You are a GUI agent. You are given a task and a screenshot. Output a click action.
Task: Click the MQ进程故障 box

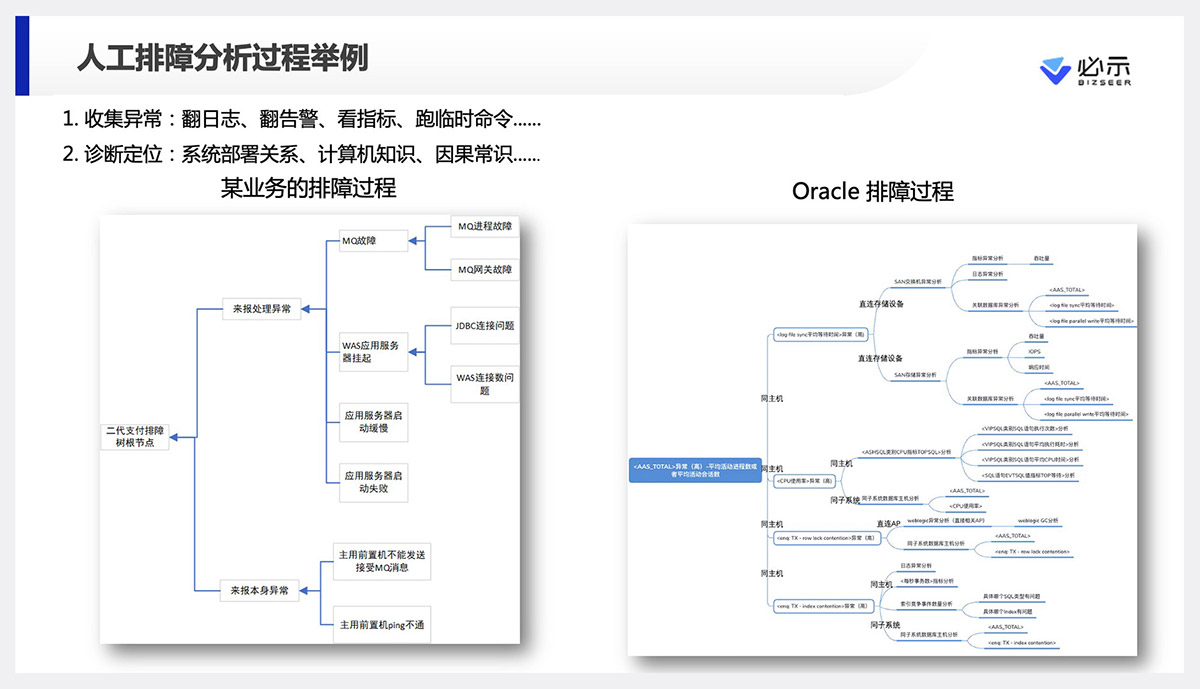[484, 227]
